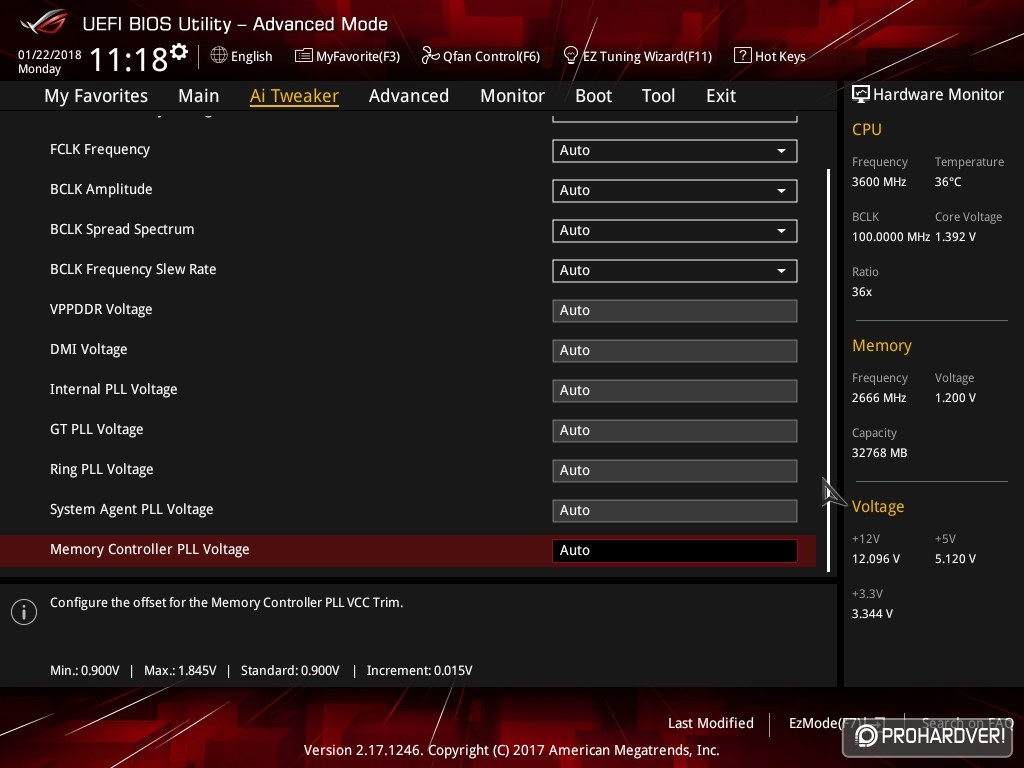
Task: Click the VPPDDR Voltage input field
Action: [675, 311]
